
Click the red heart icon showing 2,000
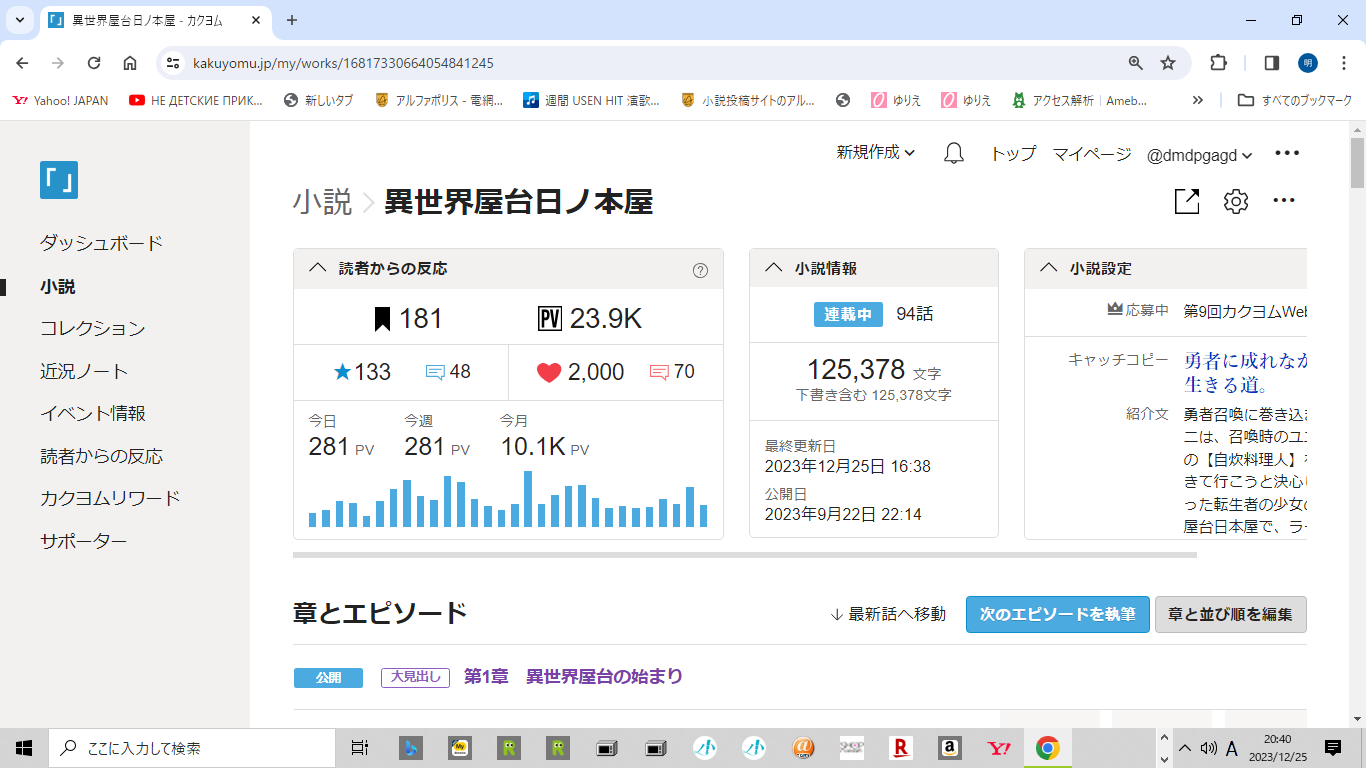point(549,373)
